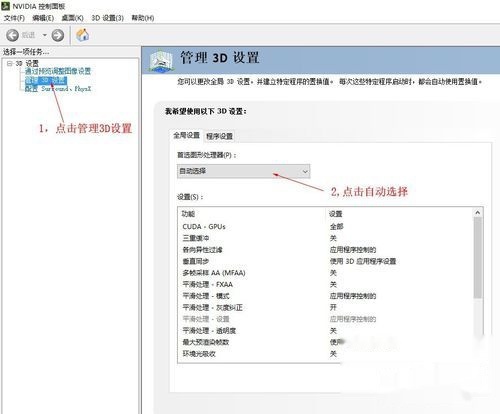Select the 全局设置 tab
The height and width of the screenshot is (414, 500).
(x=186, y=135)
